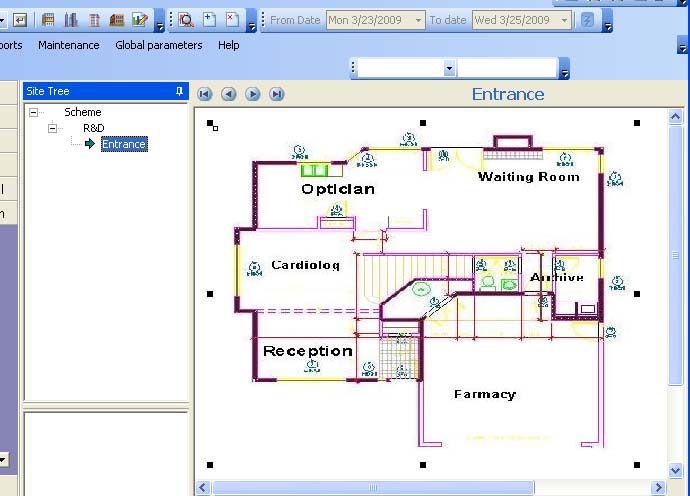Image resolution: width=690 pixels, height=496 pixels.
Task: Open the From Date dropdown
Action: (x=418, y=20)
